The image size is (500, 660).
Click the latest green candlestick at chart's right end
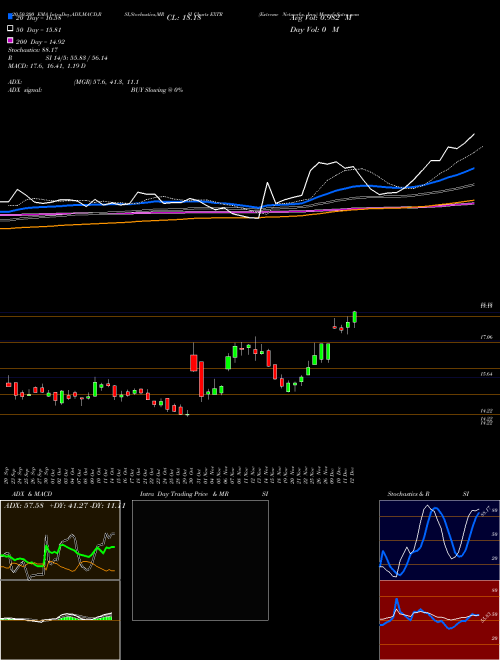(x=355, y=317)
